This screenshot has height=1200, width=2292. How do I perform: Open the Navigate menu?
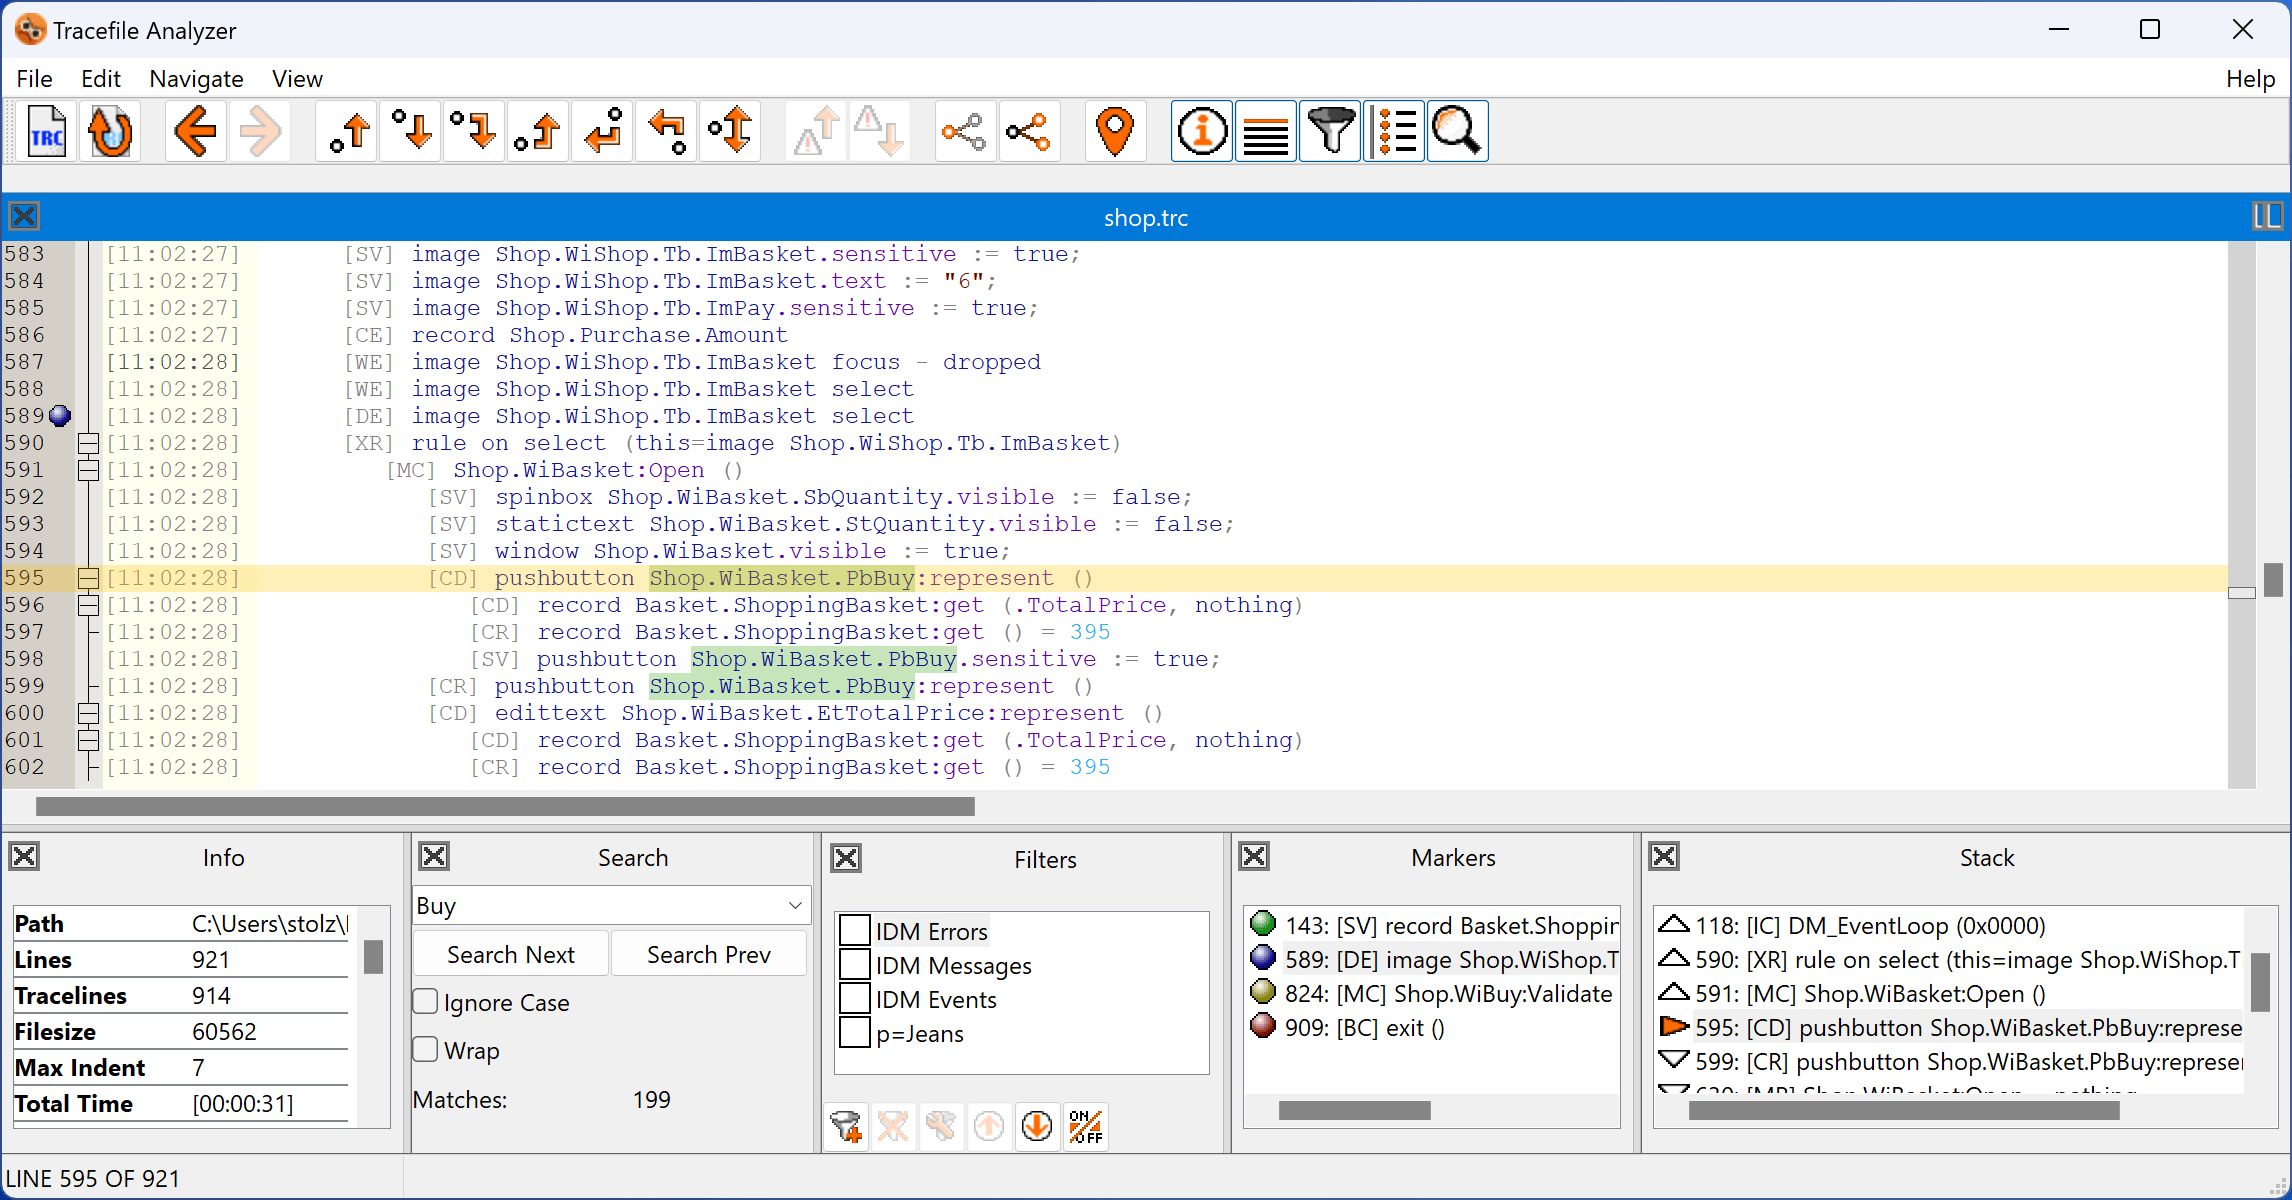pyautogui.click(x=196, y=79)
